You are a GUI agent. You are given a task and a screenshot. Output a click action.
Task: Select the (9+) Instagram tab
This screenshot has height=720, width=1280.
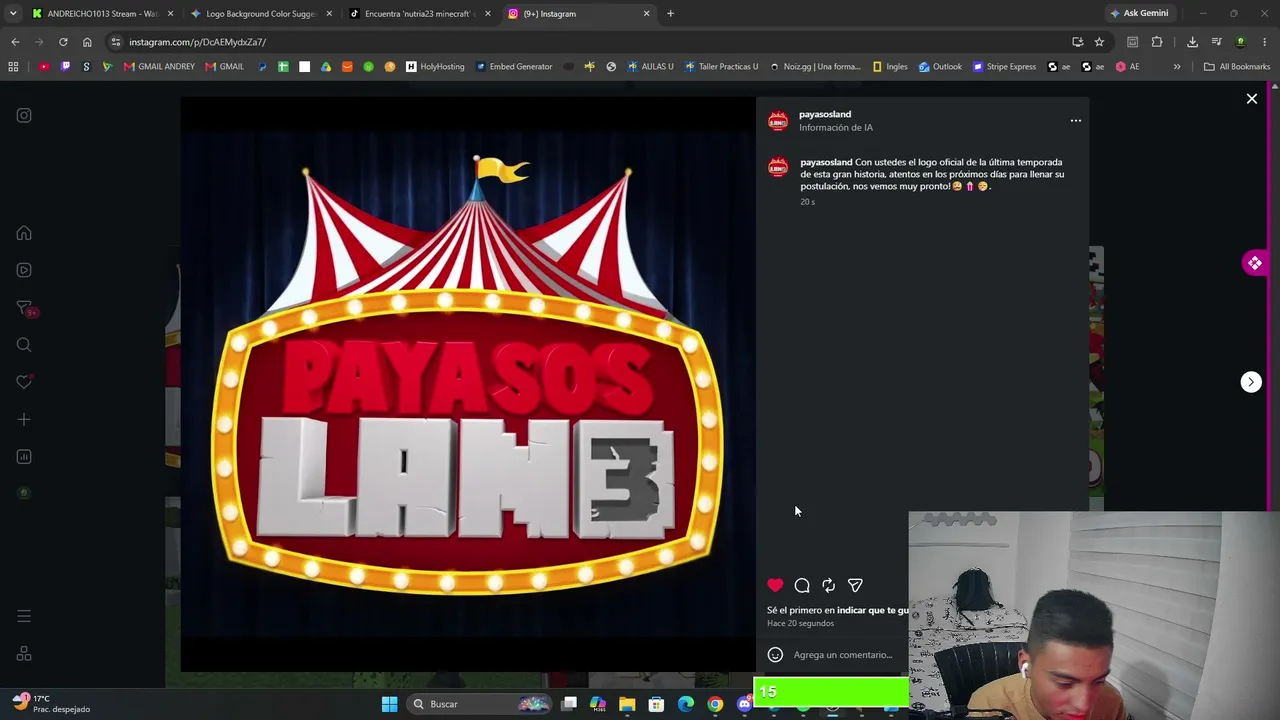pos(577,14)
